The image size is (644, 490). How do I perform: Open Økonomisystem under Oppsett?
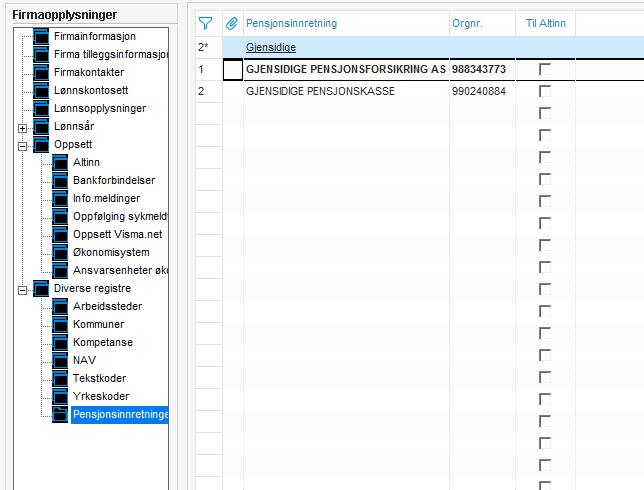click(111, 253)
